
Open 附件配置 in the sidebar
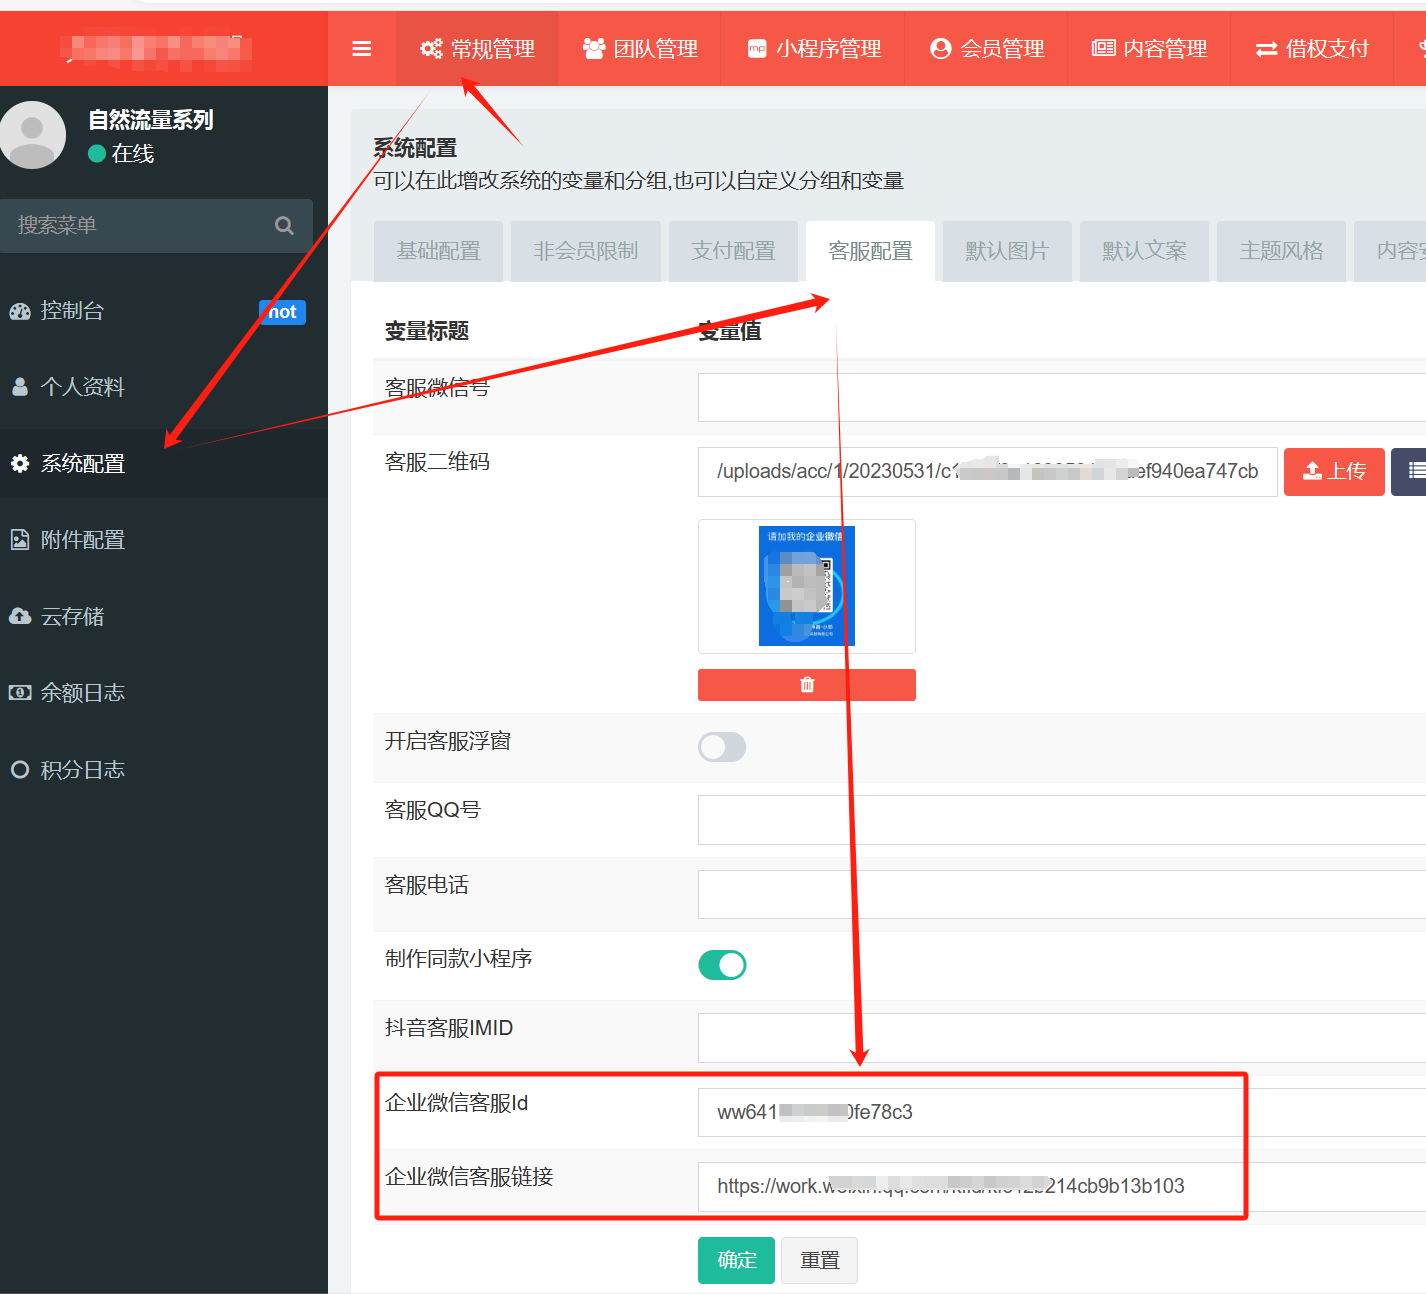point(164,540)
